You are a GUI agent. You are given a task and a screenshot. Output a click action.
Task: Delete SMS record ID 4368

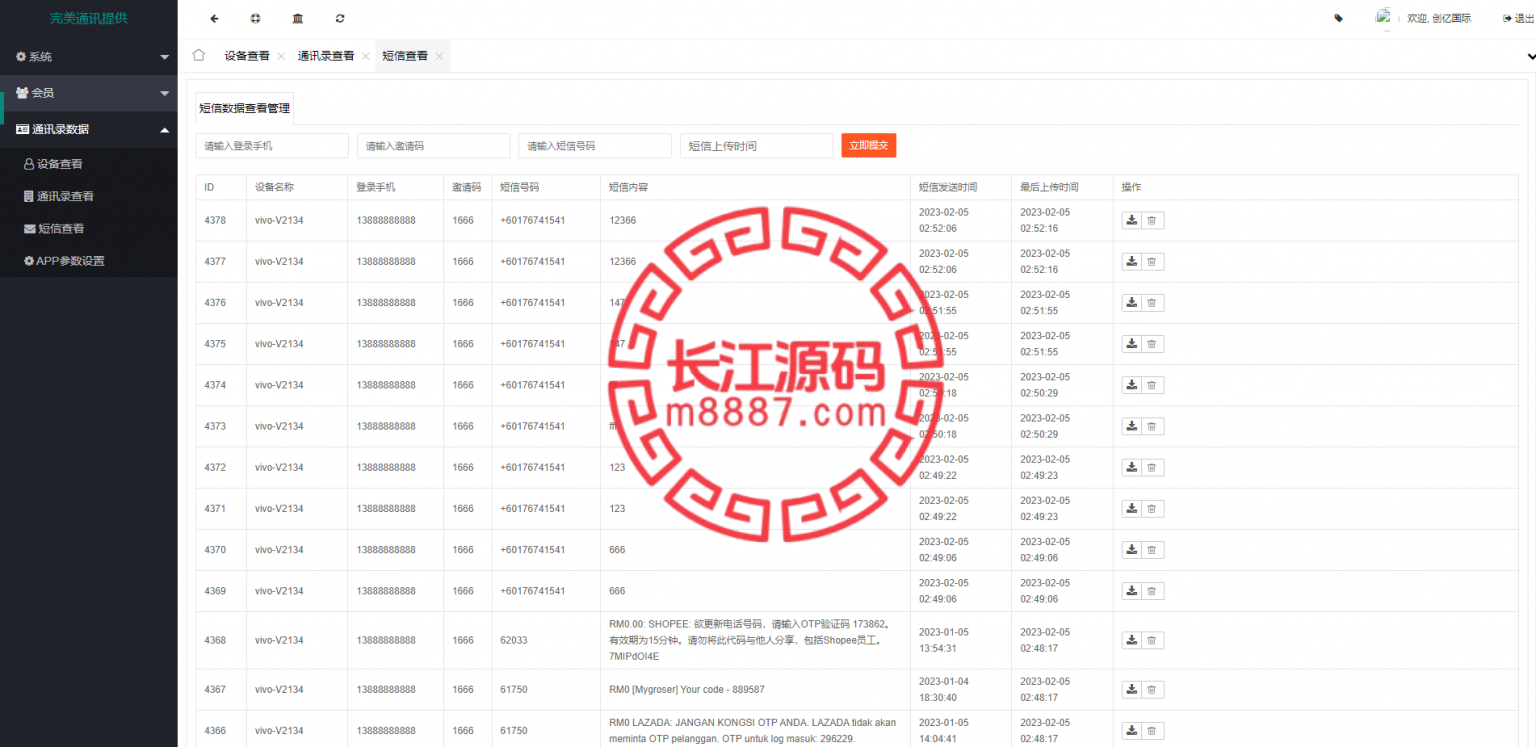1152,640
